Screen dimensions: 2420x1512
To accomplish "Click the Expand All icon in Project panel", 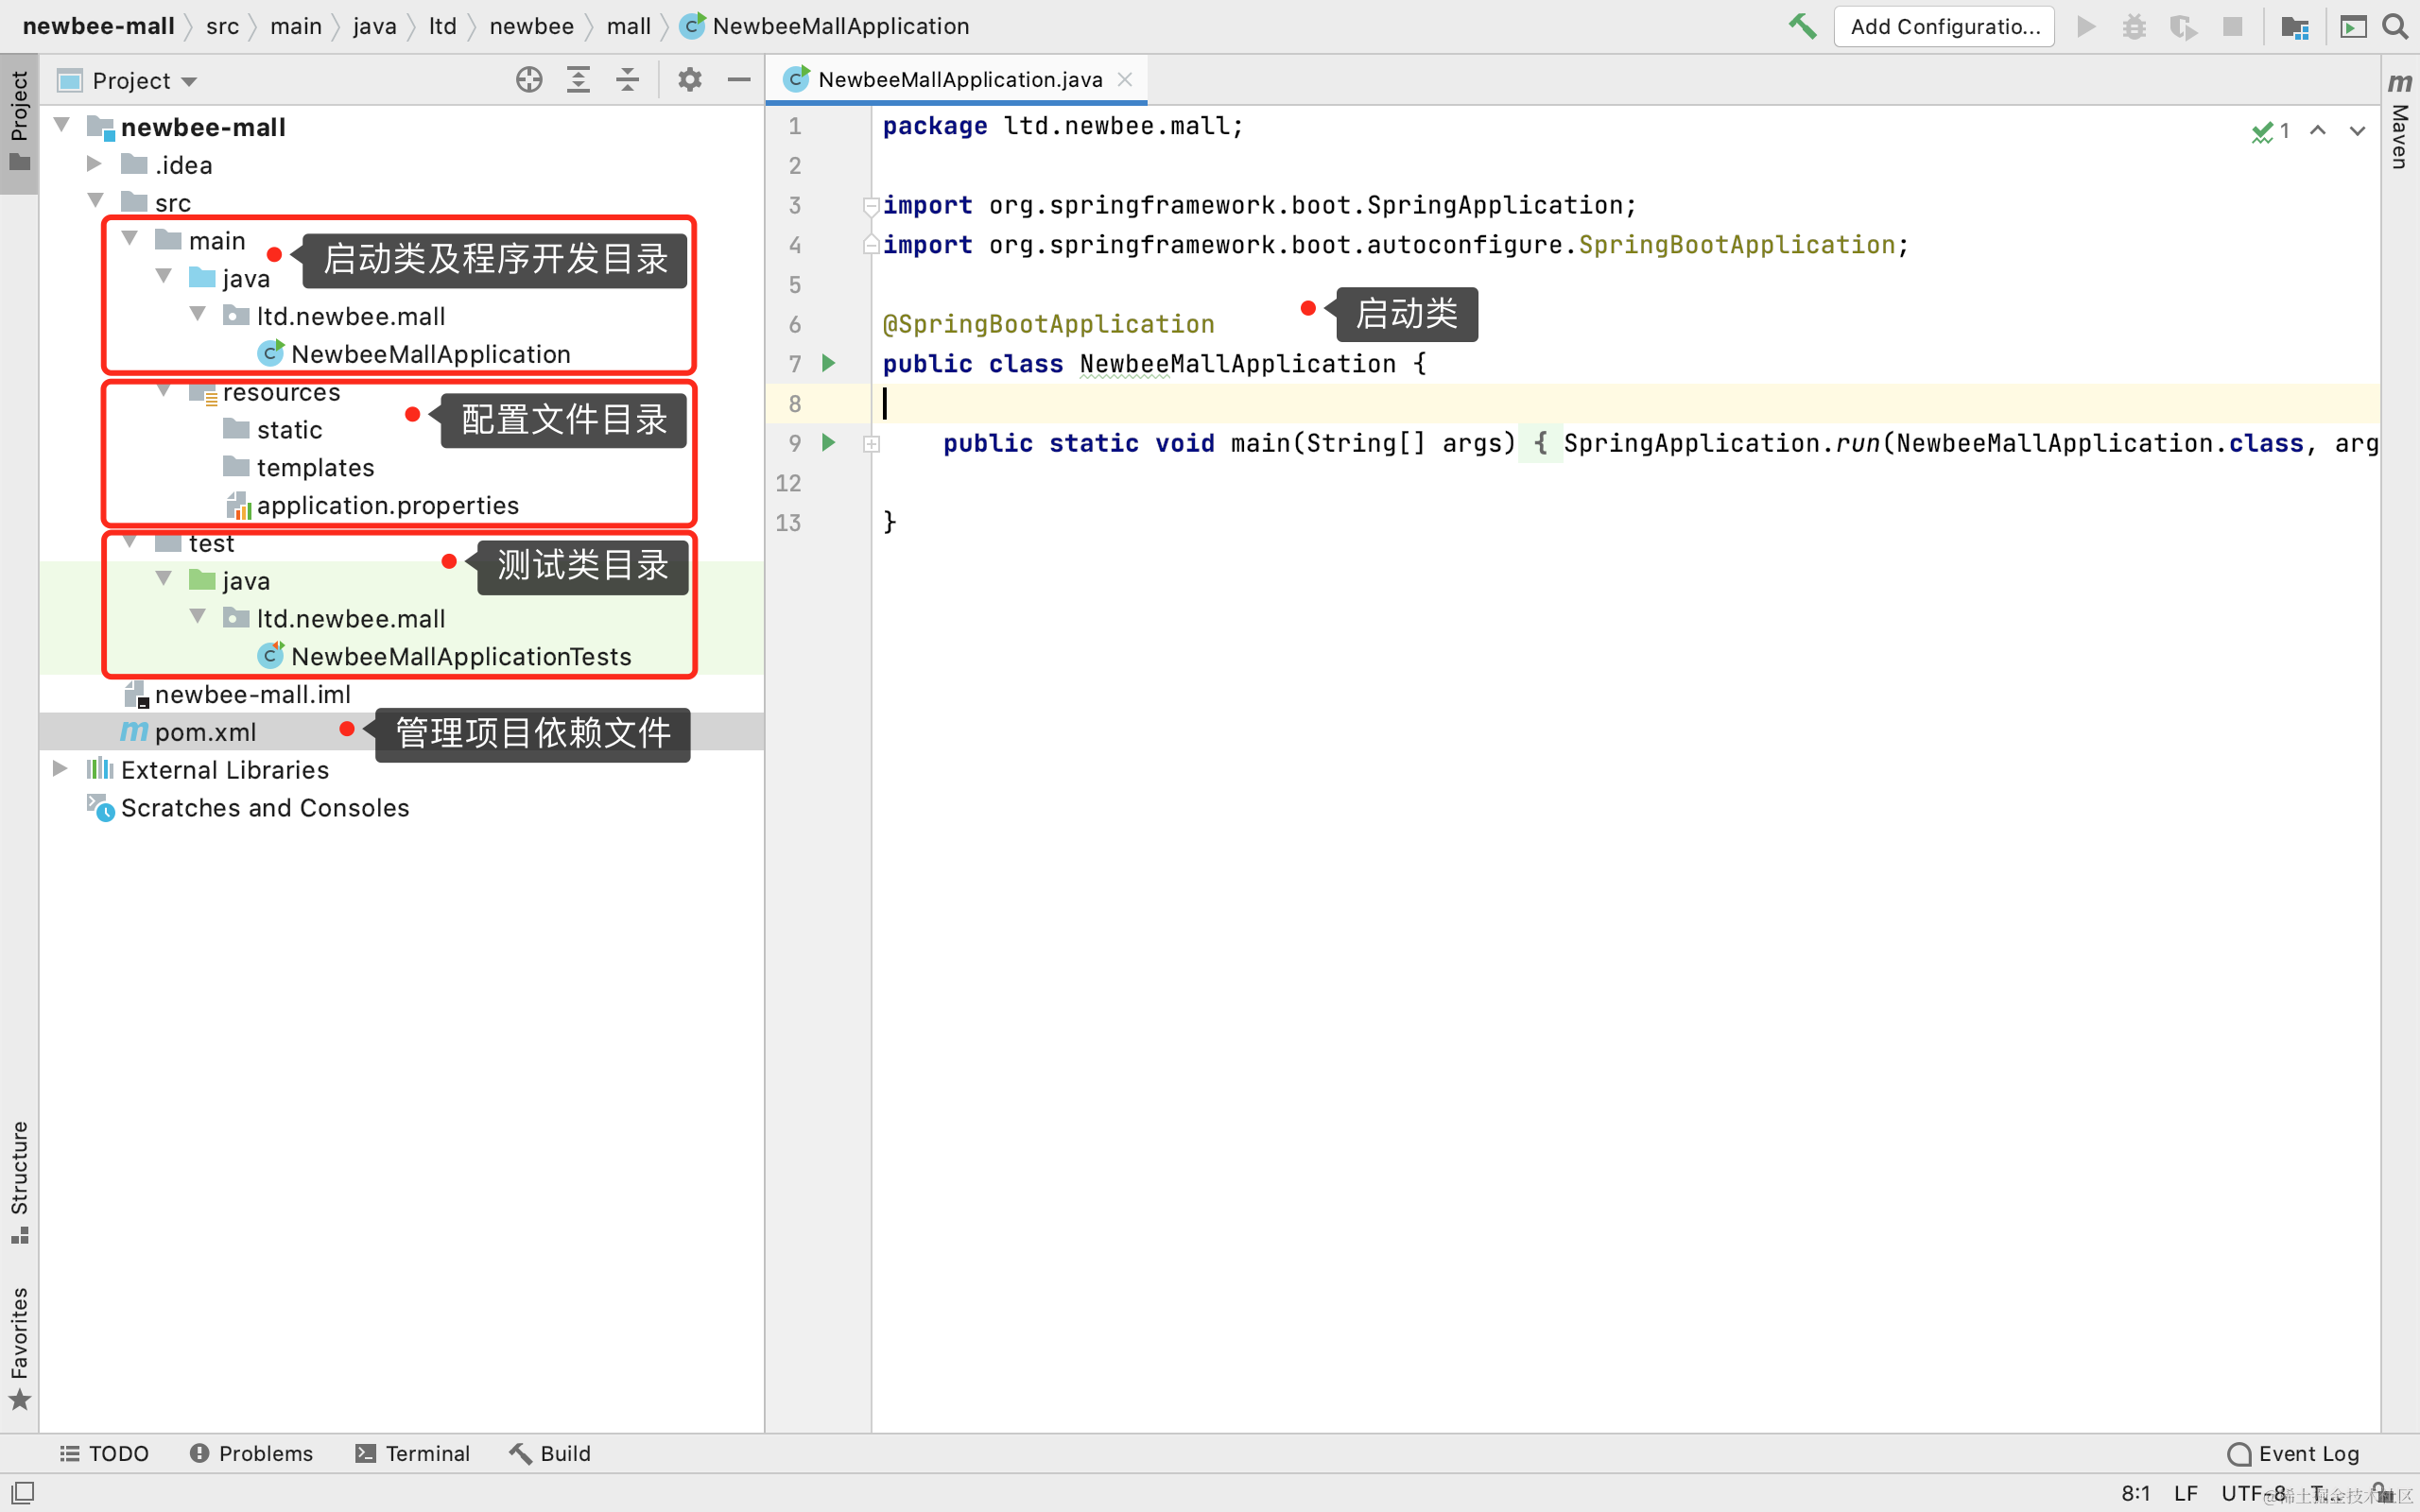I will [x=578, y=80].
